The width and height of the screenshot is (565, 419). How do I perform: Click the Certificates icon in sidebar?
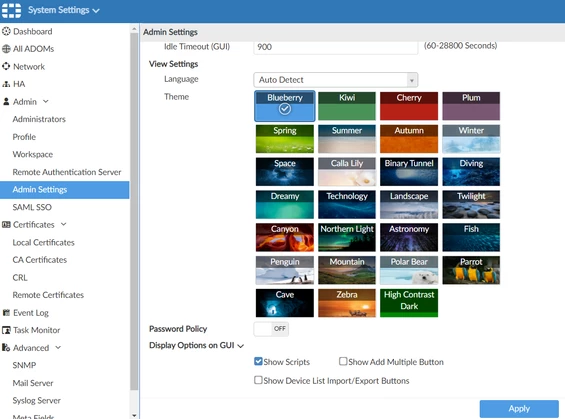(6, 224)
